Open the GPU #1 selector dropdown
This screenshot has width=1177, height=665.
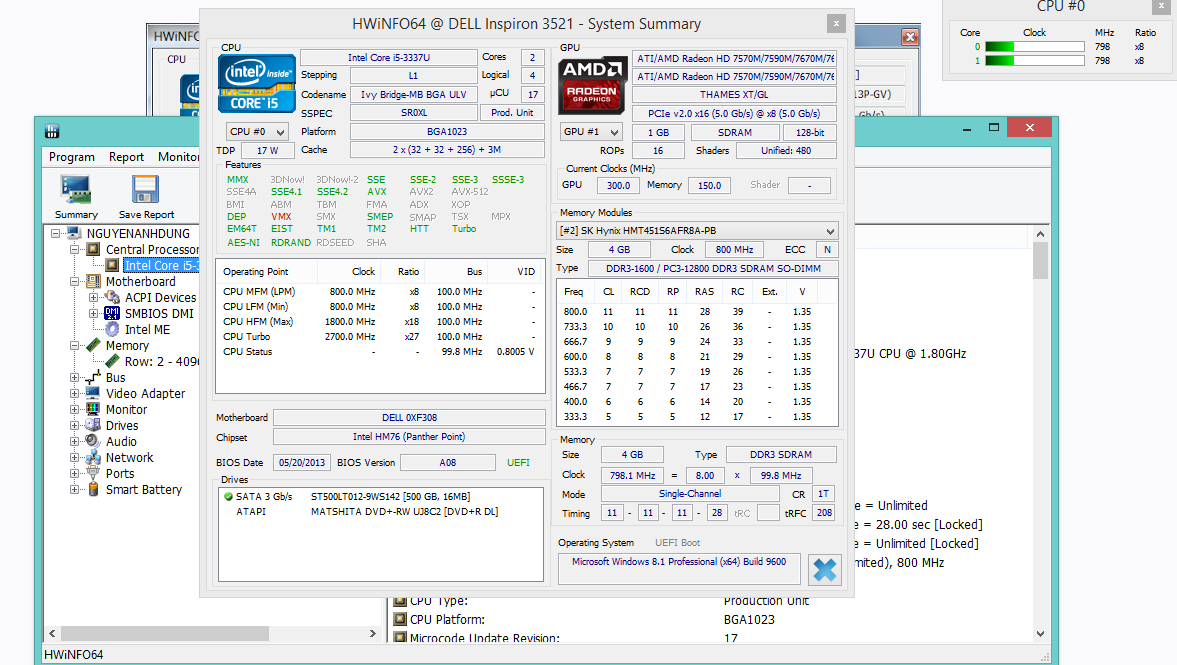(592, 131)
